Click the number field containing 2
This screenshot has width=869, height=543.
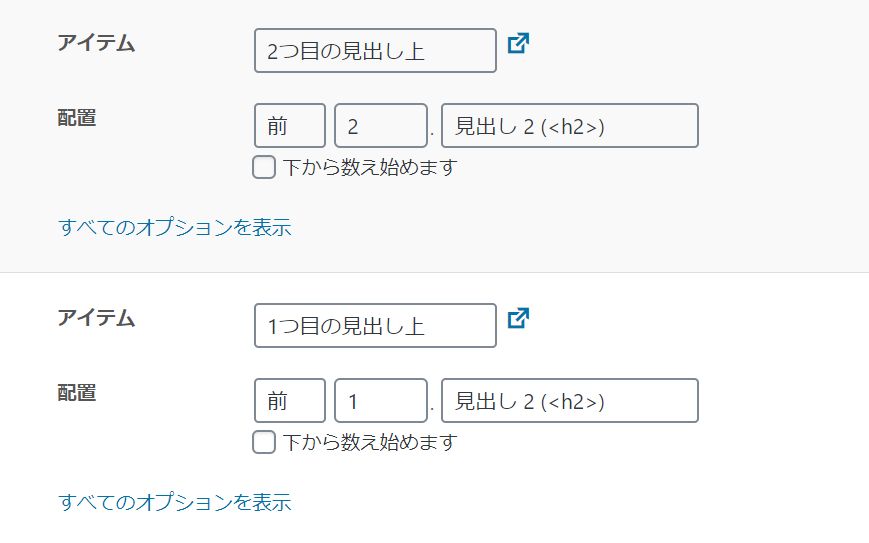coord(381,126)
